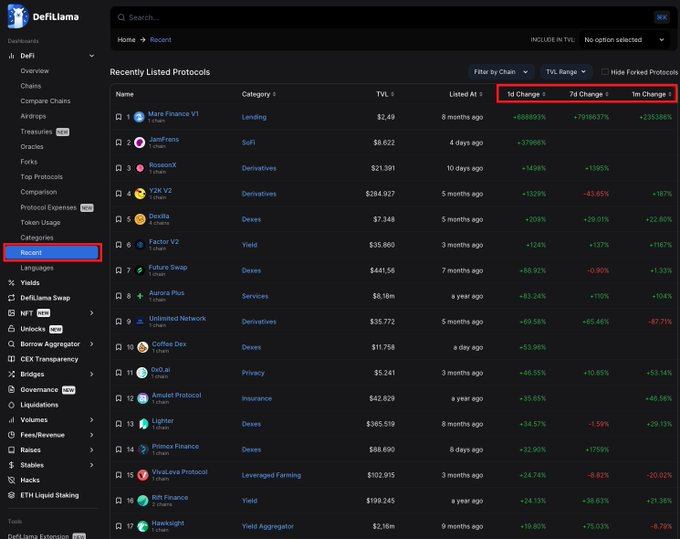Click RoseonX logo icon

click(140, 168)
